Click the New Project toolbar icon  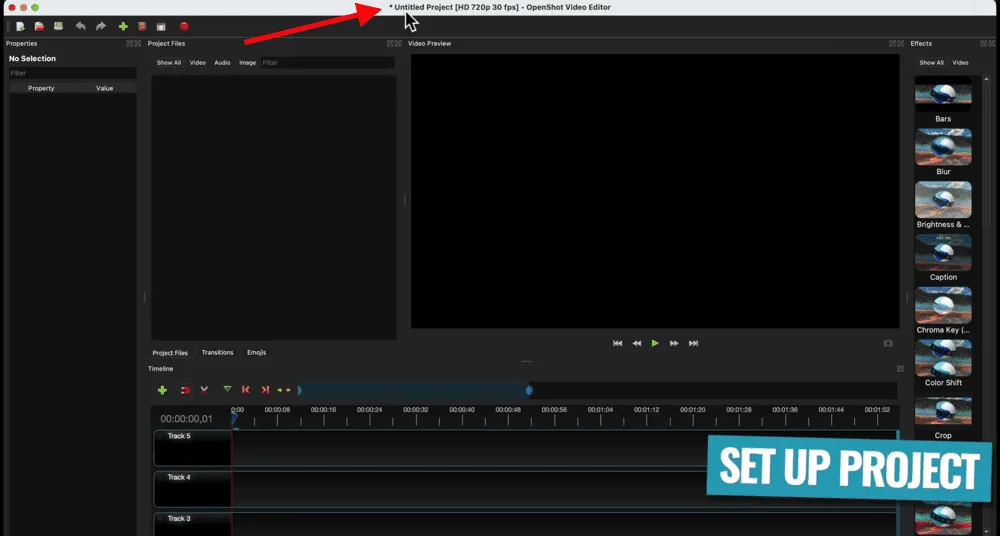[x=20, y=26]
